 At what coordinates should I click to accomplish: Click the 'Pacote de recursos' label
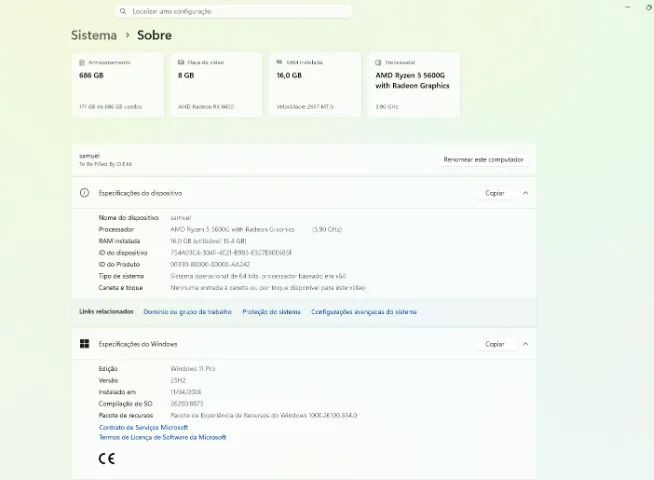coord(126,415)
